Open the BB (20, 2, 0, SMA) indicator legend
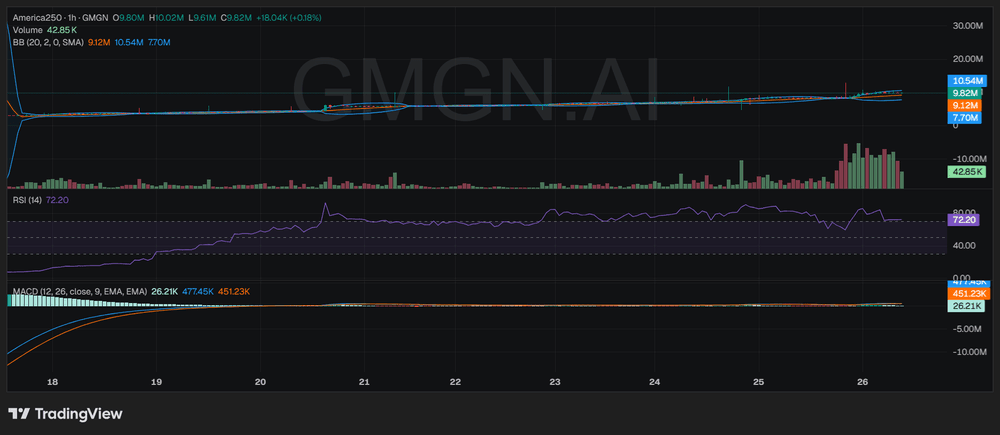1000x435 pixels. point(47,41)
